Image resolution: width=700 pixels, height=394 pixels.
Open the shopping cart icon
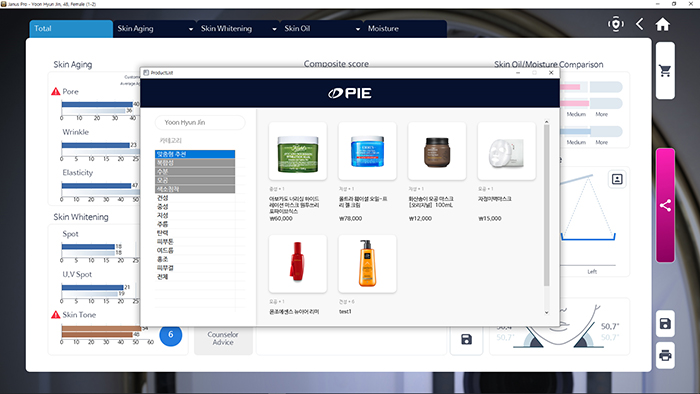click(665, 71)
